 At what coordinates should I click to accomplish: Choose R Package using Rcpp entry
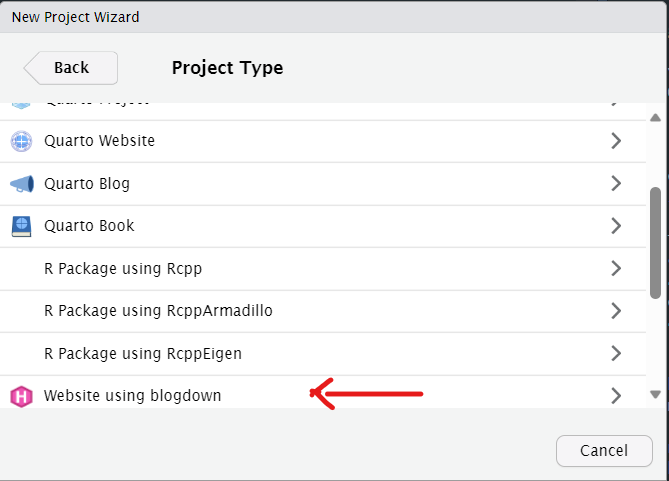click(x=323, y=269)
